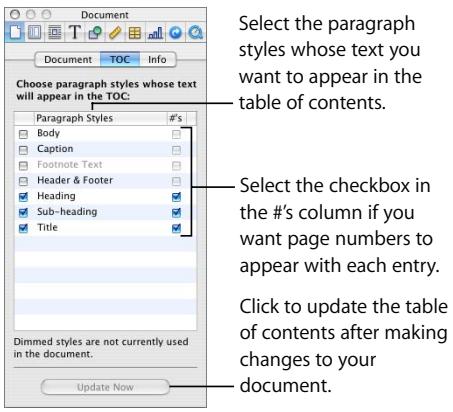This screenshot has width=453, height=412.
Task: Enable the Caption paragraph style checkbox
Action: pyautogui.click(x=23, y=150)
